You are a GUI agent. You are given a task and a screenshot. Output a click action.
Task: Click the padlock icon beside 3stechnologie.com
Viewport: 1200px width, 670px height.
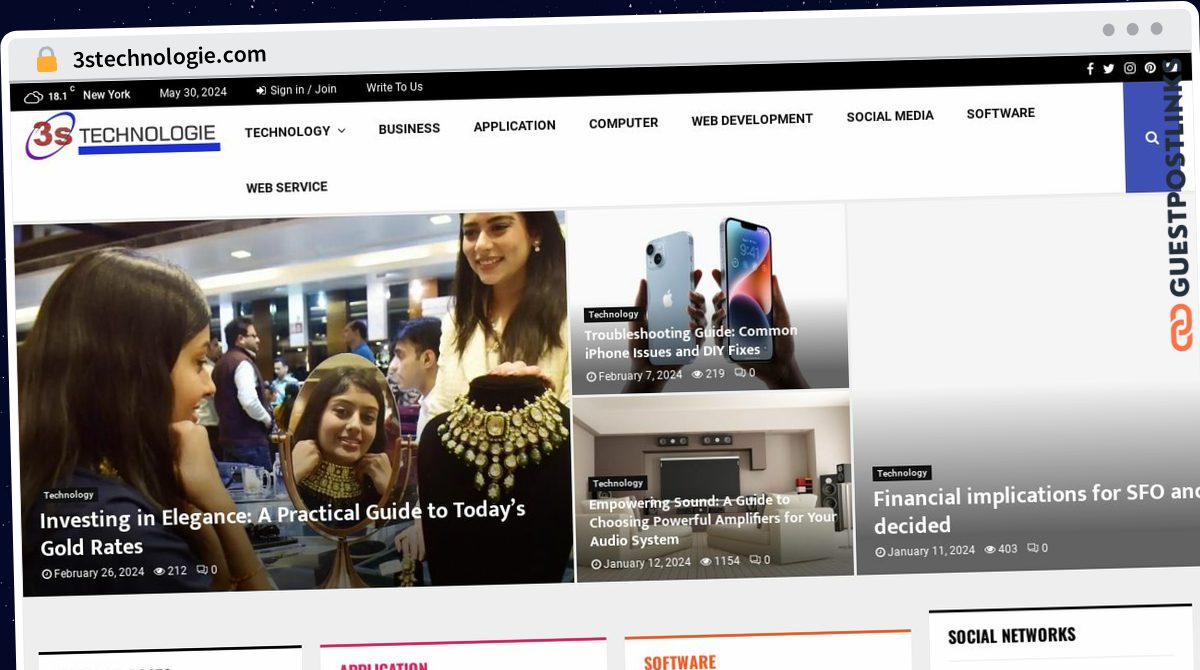pyautogui.click(x=46, y=59)
